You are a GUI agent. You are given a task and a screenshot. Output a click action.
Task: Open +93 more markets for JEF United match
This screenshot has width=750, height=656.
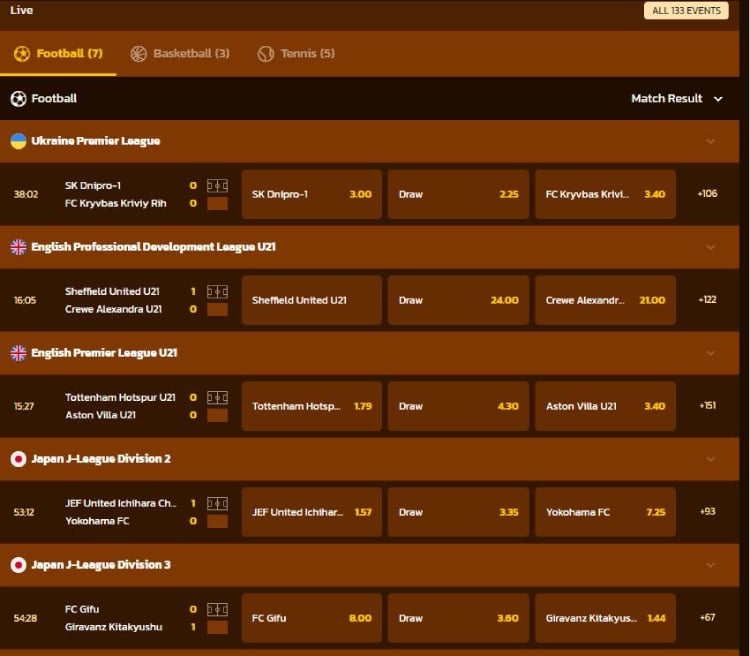click(707, 511)
